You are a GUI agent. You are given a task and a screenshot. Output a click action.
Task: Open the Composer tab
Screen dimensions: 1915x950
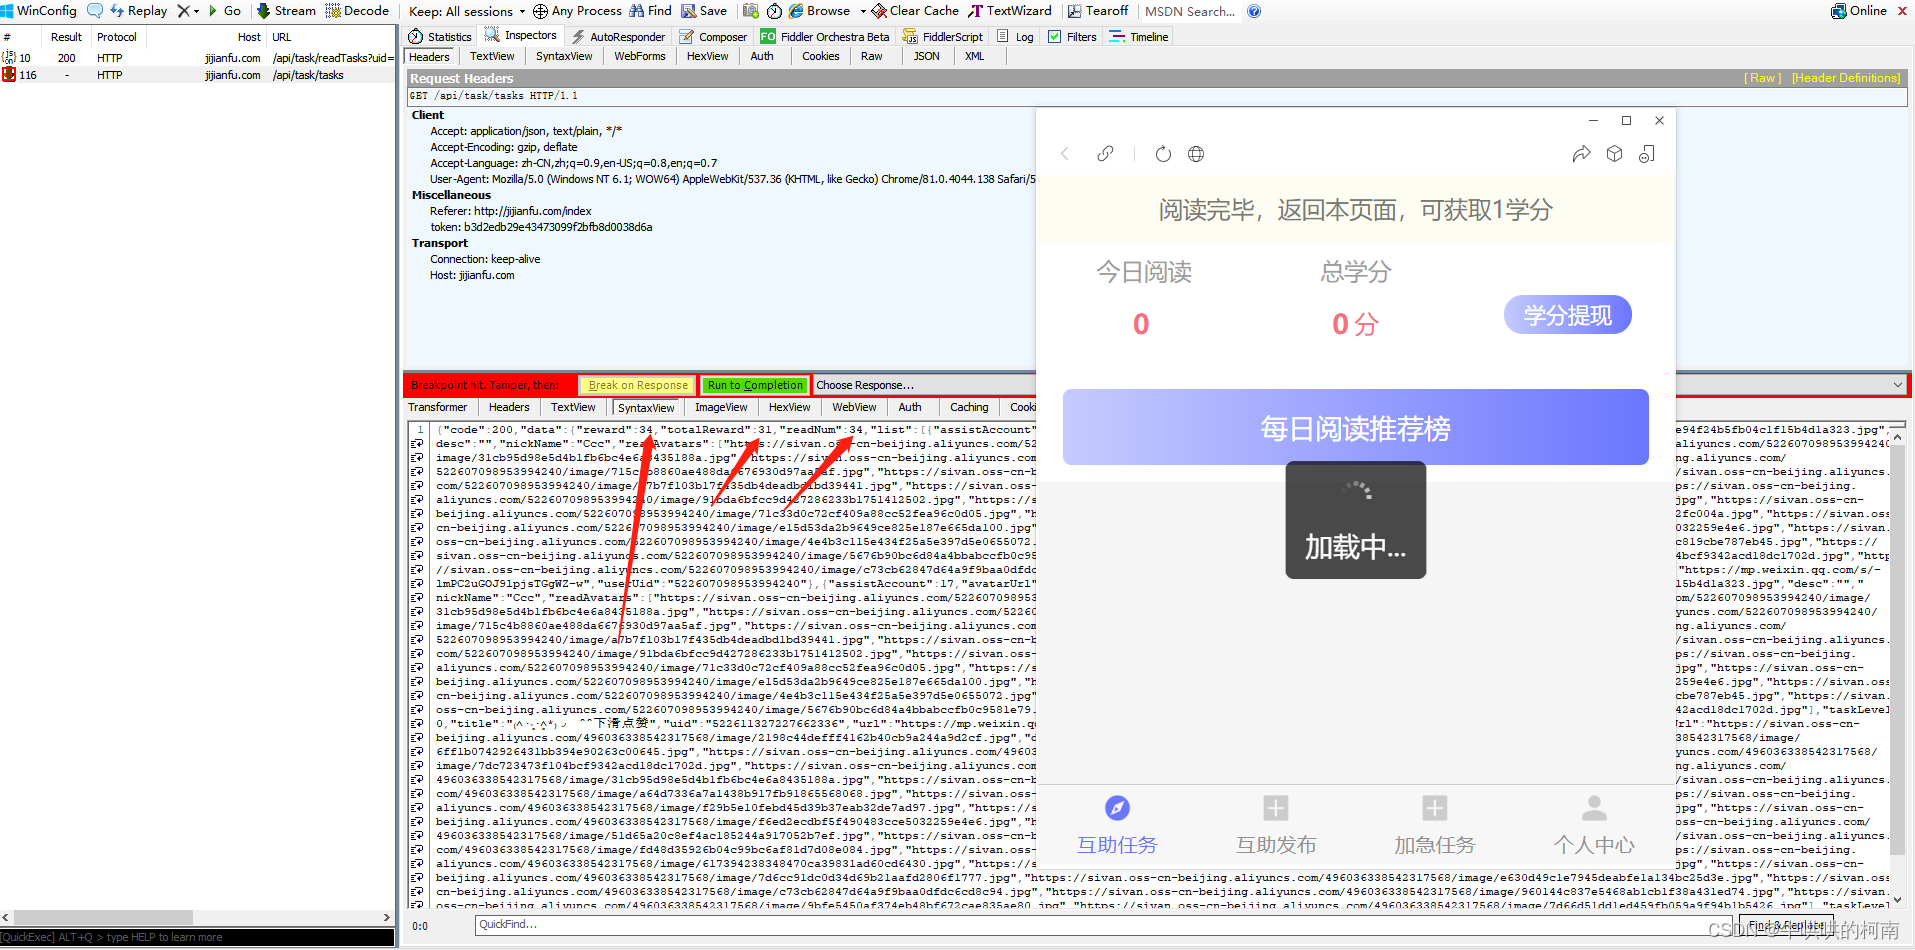[x=713, y=37]
